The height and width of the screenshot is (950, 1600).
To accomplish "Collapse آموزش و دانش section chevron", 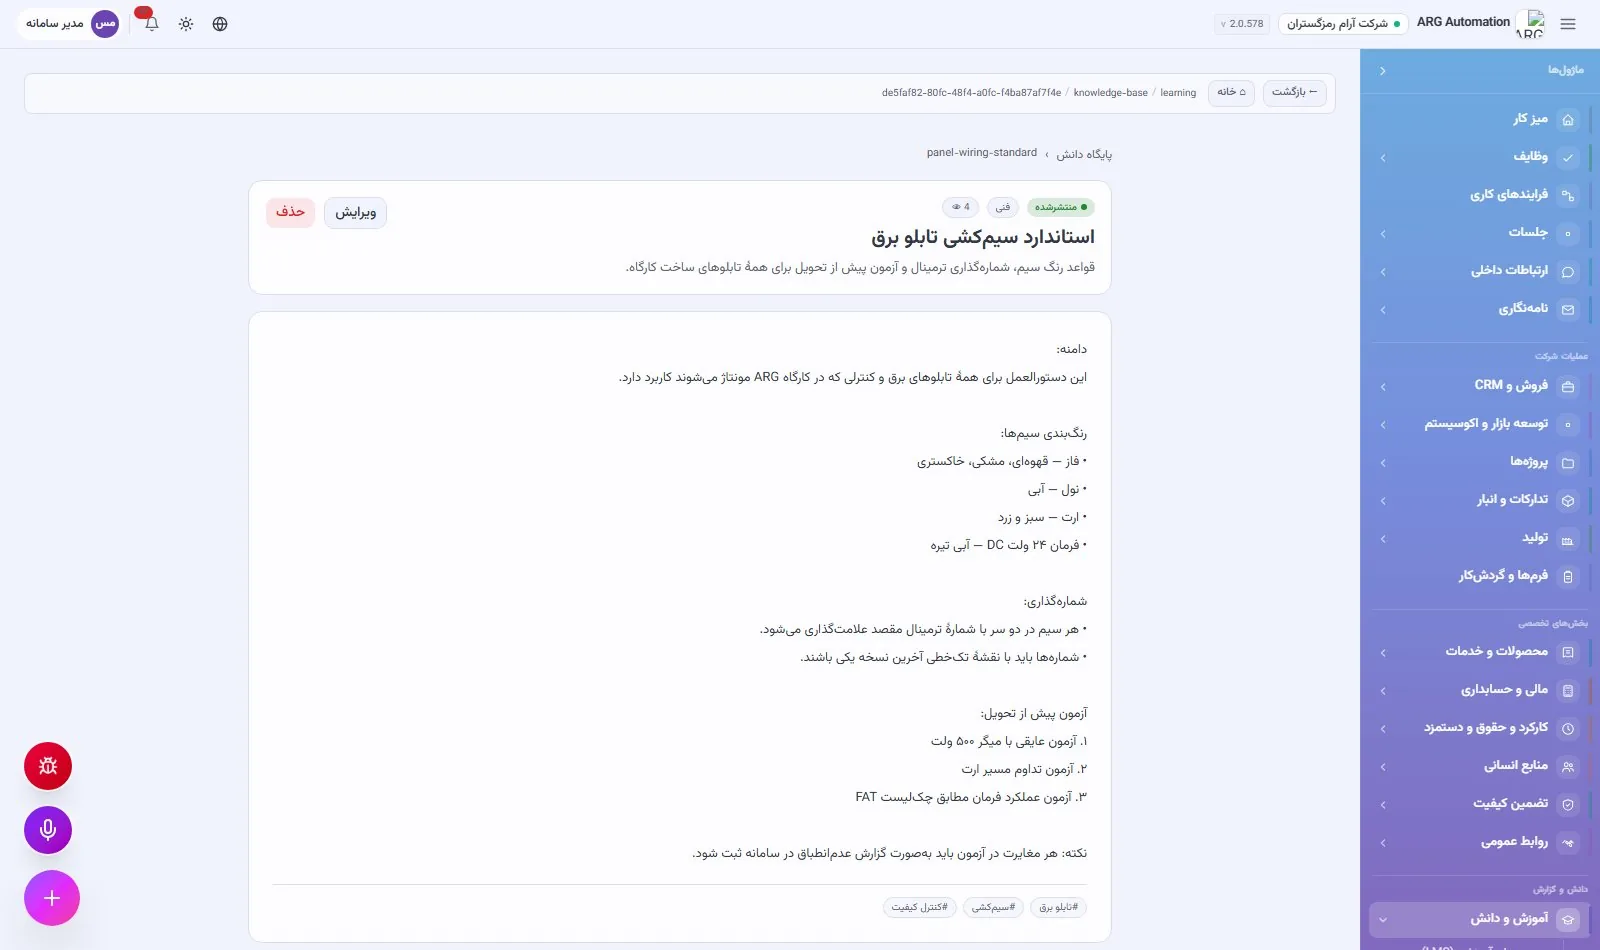I will tap(1383, 920).
